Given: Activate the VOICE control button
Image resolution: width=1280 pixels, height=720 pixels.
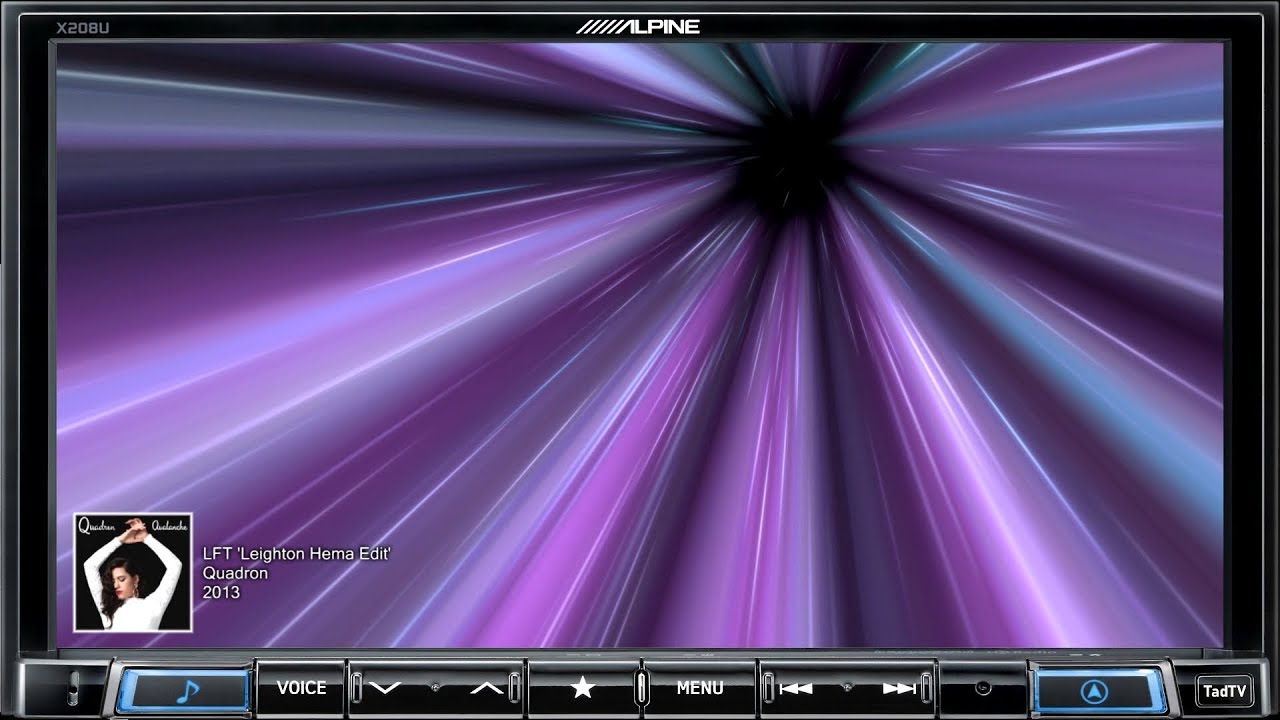Looking at the screenshot, I should [x=301, y=688].
